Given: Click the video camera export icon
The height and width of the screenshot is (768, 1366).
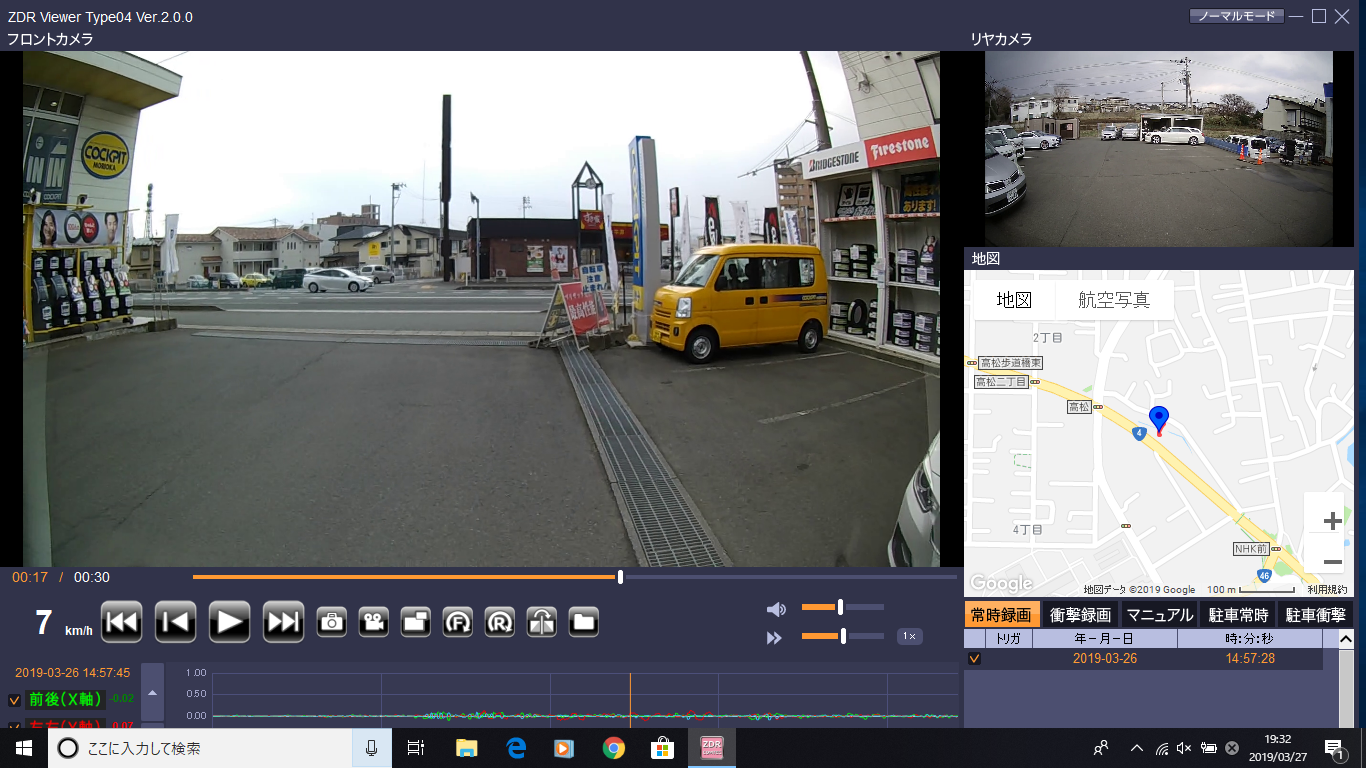Looking at the screenshot, I should point(374,622).
